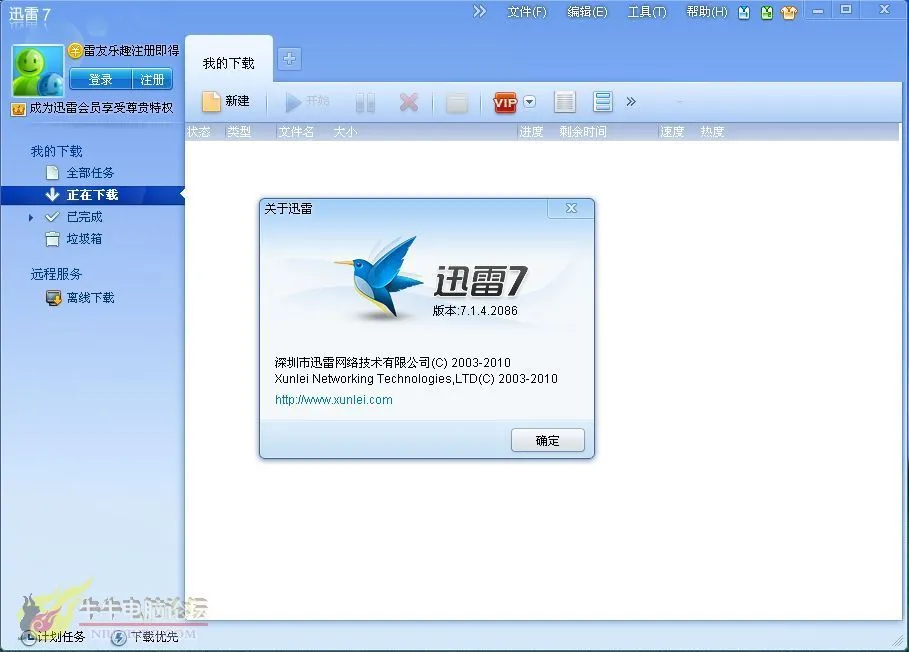Select the pause download icon
The height and width of the screenshot is (652, 909).
click(x=364, y=101)
